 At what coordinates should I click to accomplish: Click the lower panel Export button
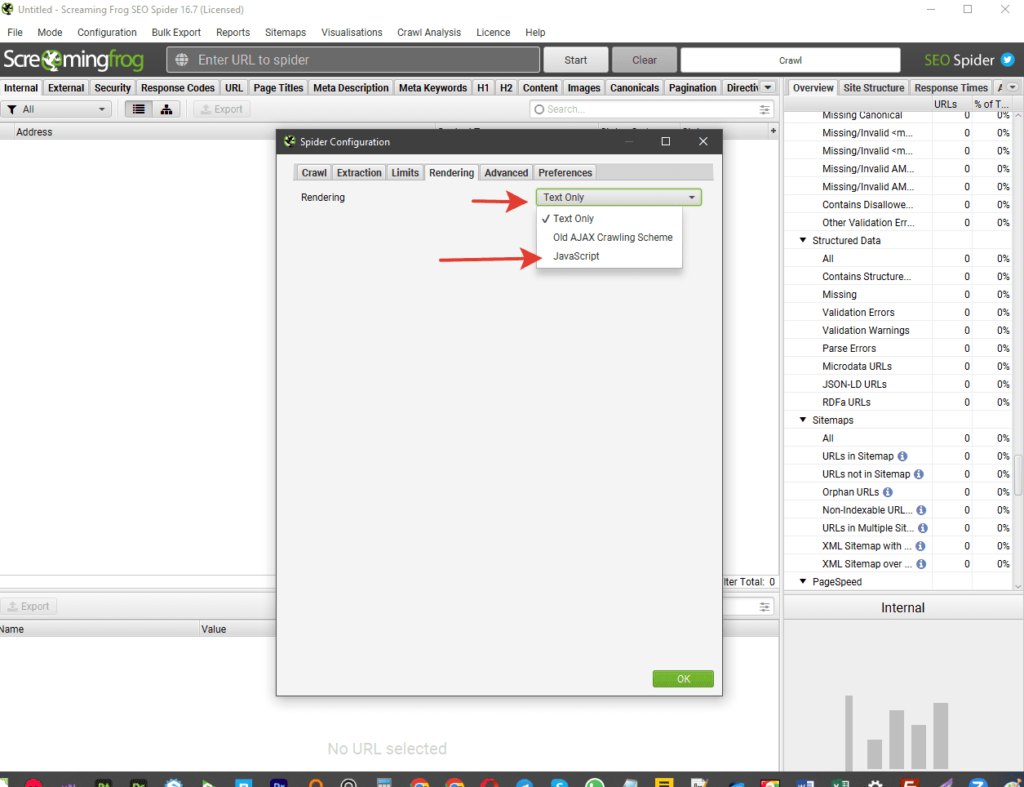point(29,607)
